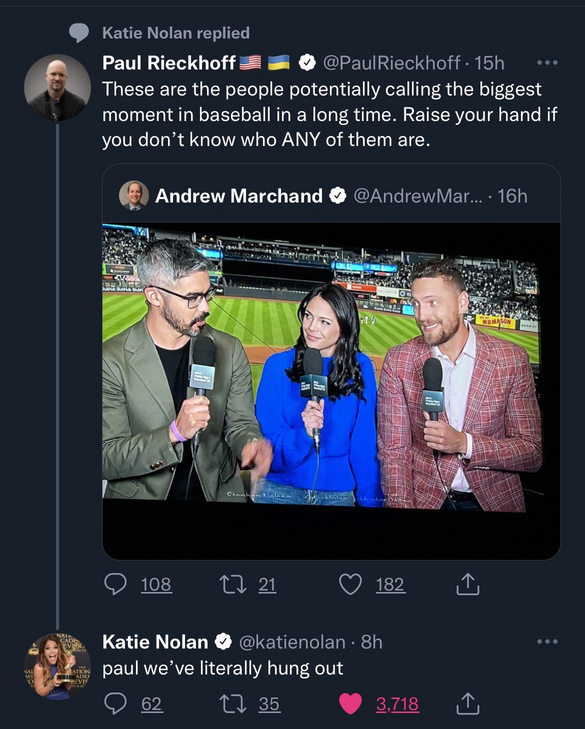Share Paul Rieckhoff's tweet via share icon
Screen dimensions: 585x729
467,584
